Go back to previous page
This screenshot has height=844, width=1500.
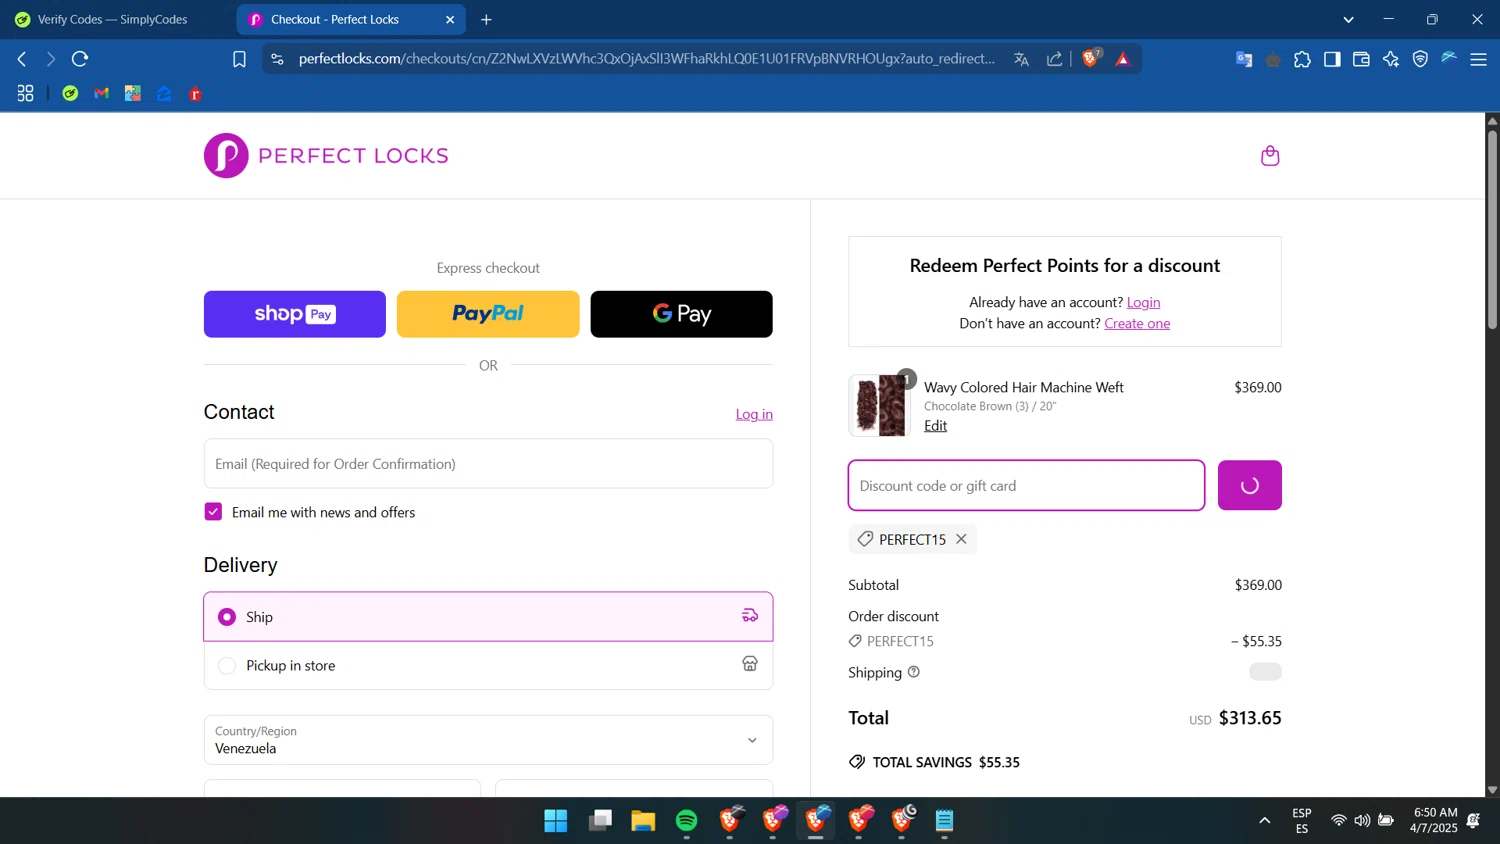(22, 59)
